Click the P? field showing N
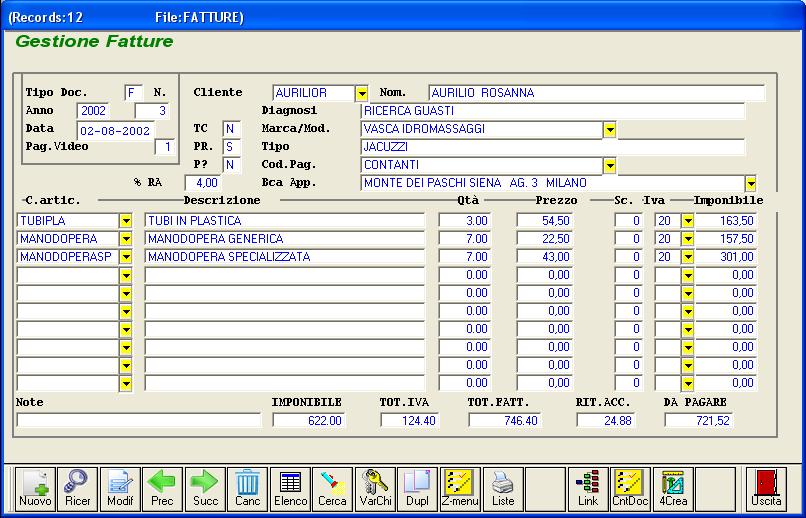Viewport: 806px width, 518px height. pos(232,165)
